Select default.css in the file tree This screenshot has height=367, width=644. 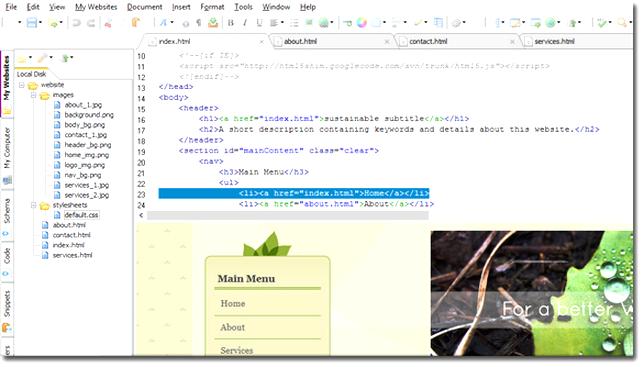81,215
